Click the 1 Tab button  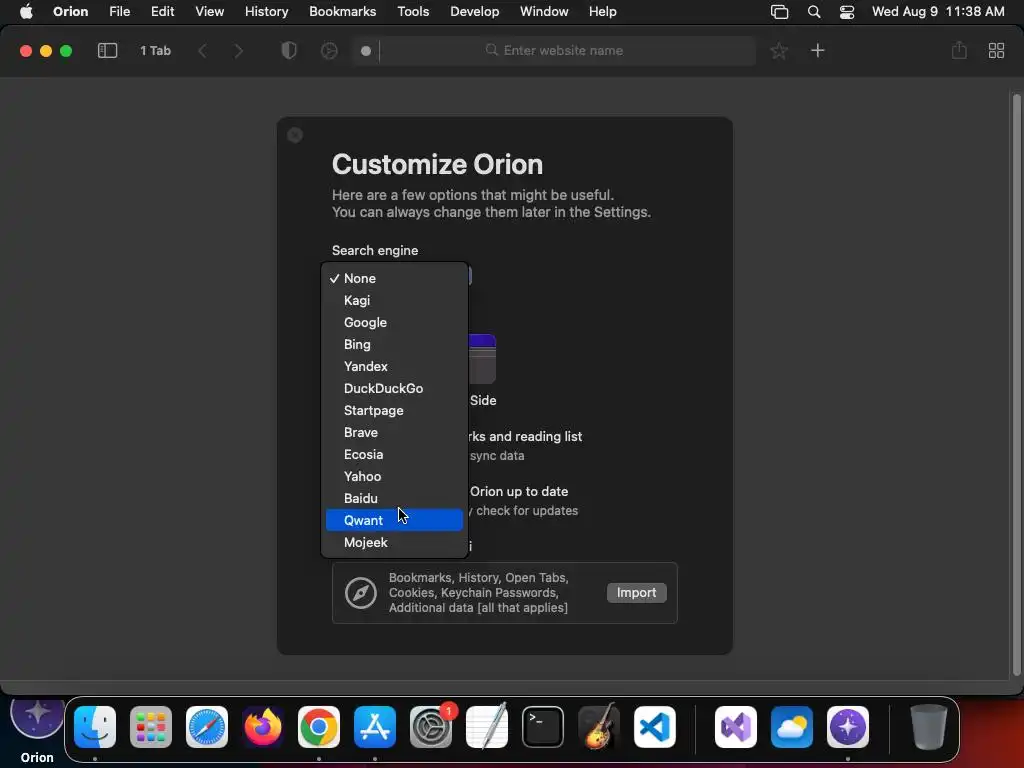point(155,51)
